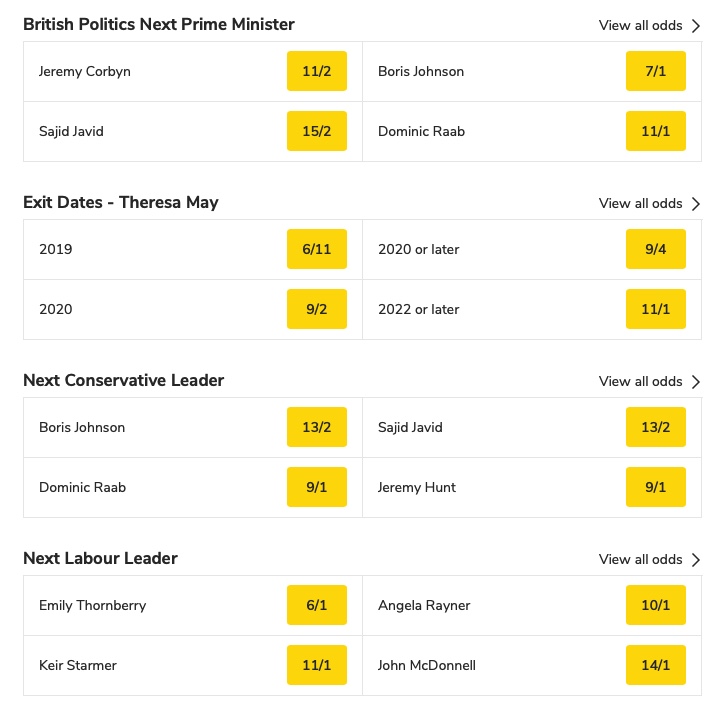Pick Sajid Javid 15/2 odds for Prime Minister
The width and height of the screenshot is (712, 712).
pyautogui.click(x=316, y=131)
